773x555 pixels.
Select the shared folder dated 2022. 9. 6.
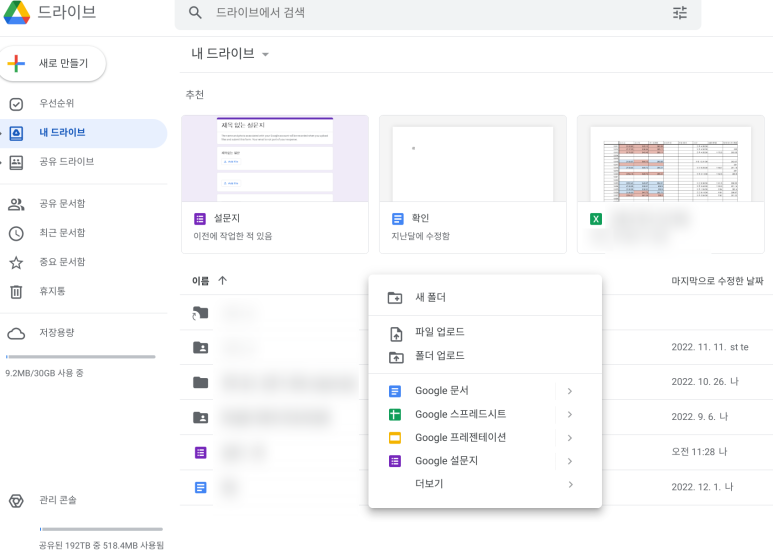tap(476, 417)
